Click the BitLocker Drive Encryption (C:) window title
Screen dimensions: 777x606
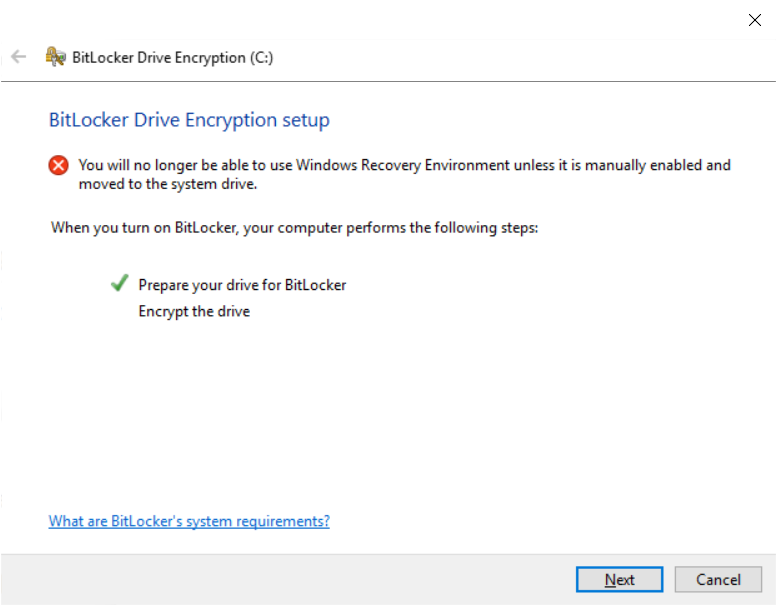pos(172,57)
